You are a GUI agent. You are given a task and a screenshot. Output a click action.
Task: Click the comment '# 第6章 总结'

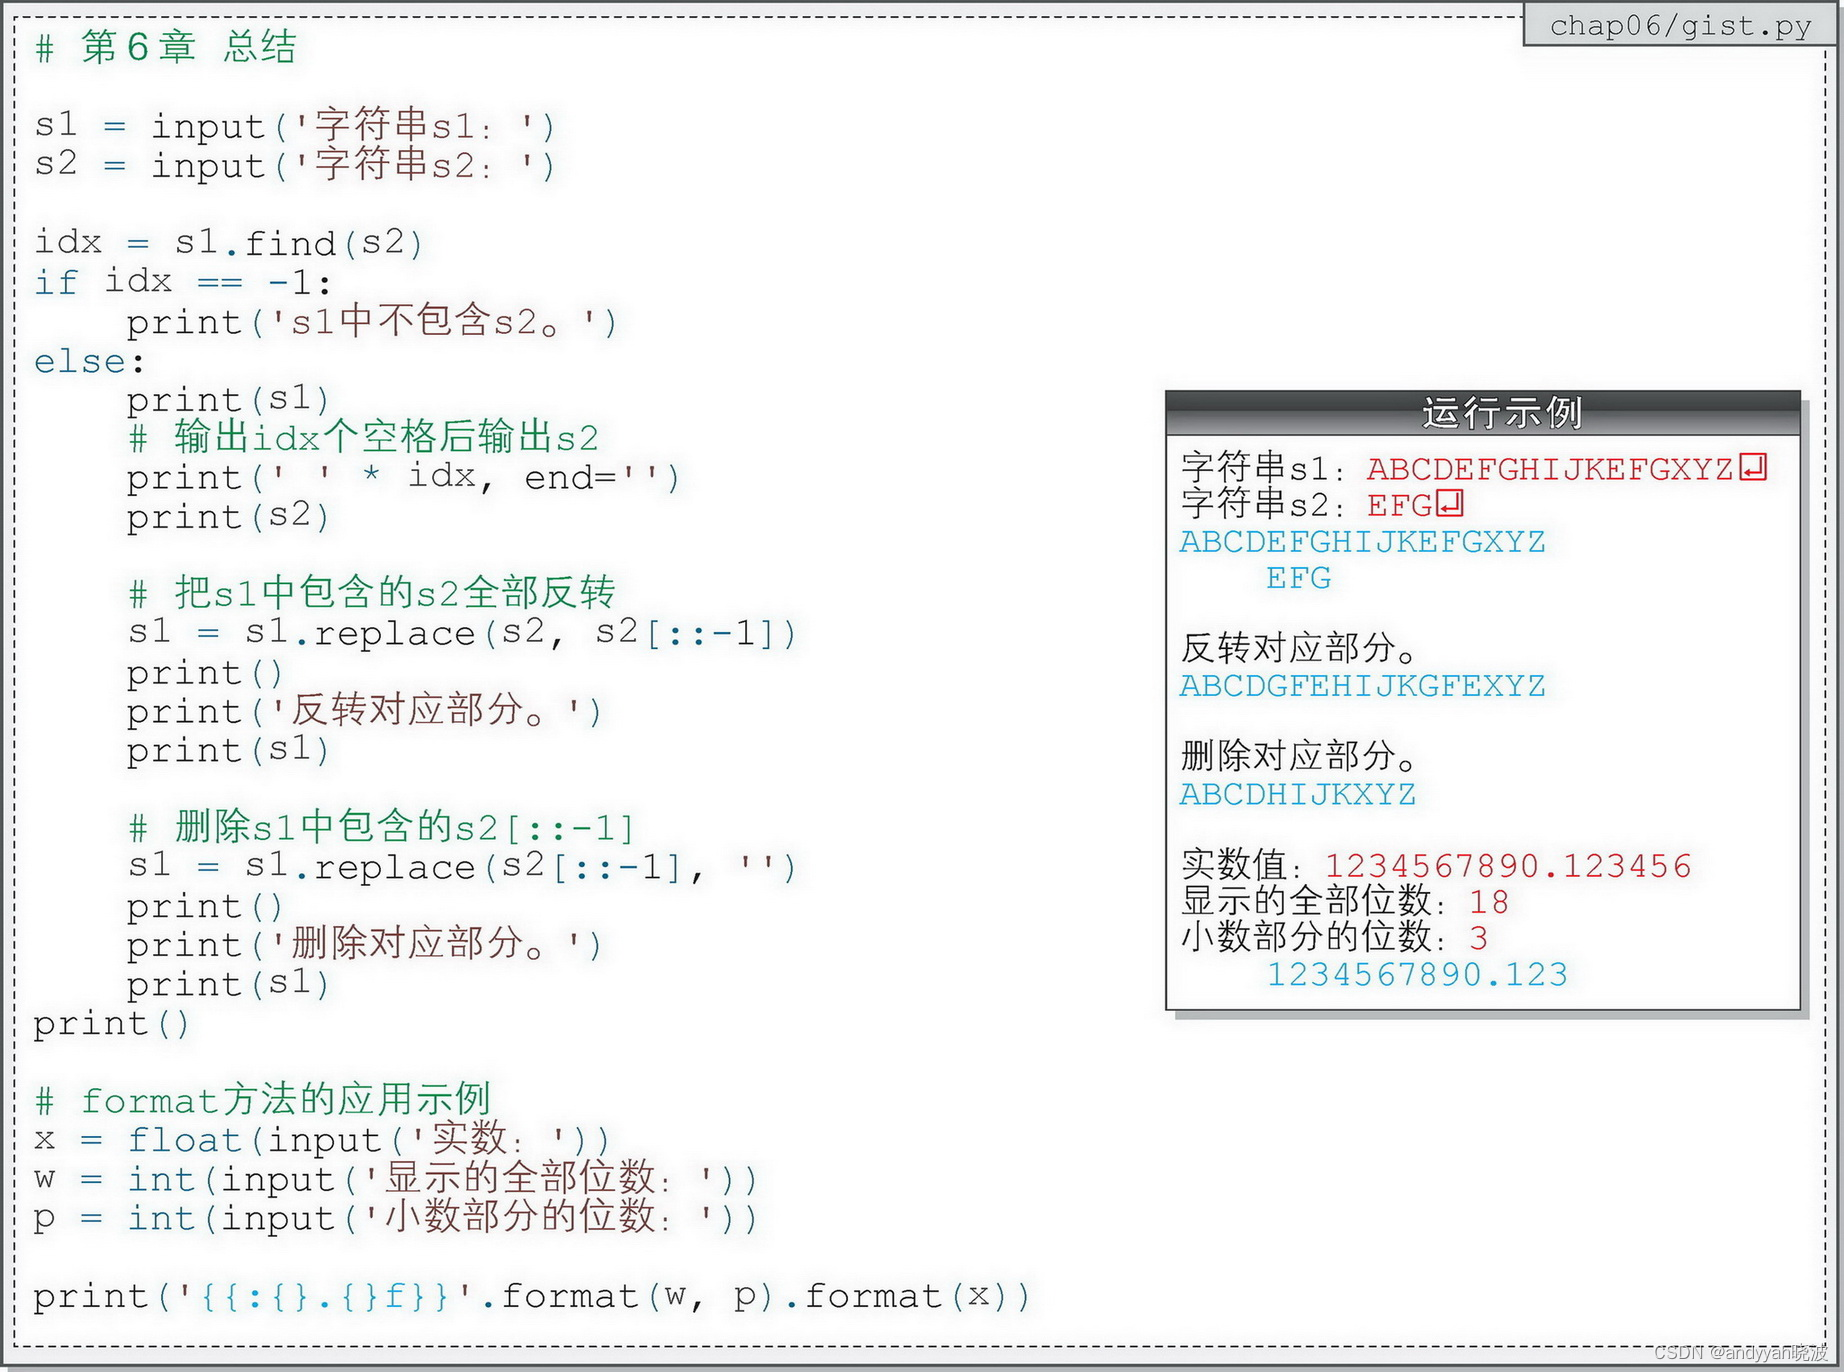pos(166,47)
